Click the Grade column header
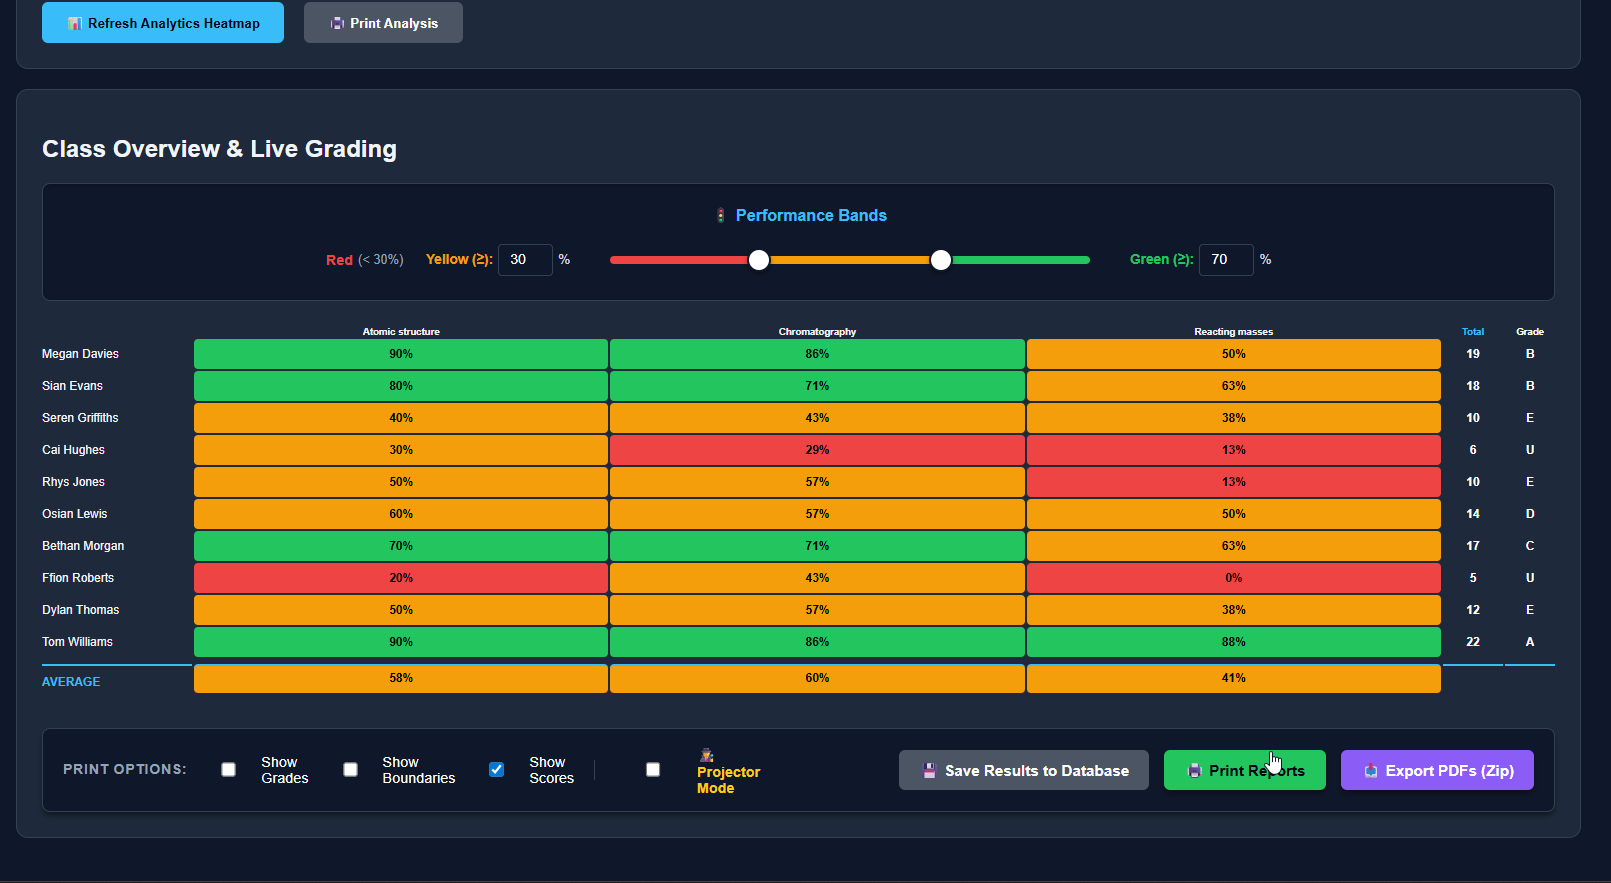Image resolution: width=1611 pixels, height=883 pixels. click(1530, 331)
